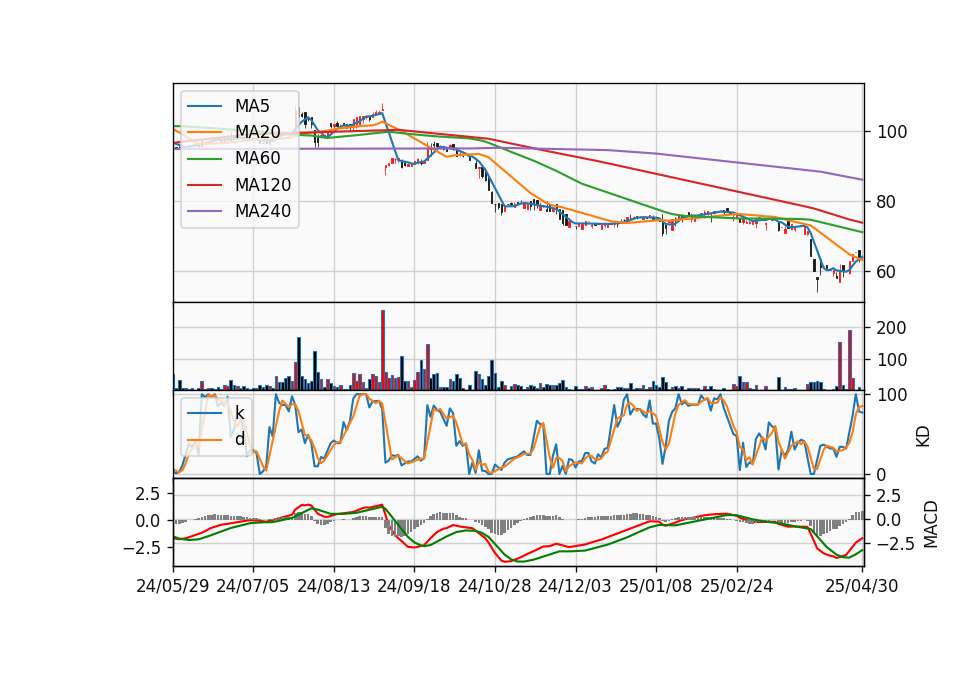Click the KD axis title
This screenshot has height=690, width=960.
pyautogui.click(x=923, y=437)
